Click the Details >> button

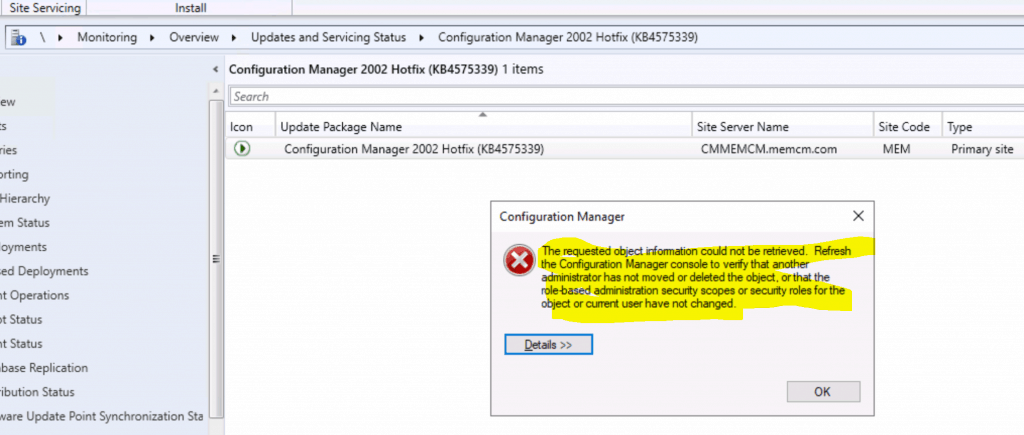coord(548,345)
